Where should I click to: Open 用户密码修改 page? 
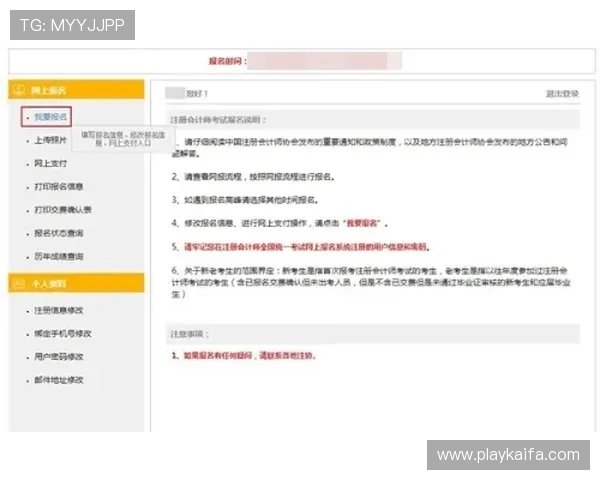[x=59, y=357]
